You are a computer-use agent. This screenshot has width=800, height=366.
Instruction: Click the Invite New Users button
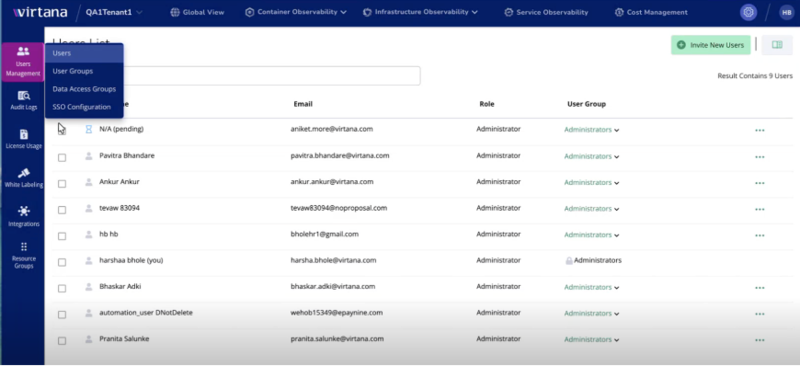click(711, 45)
